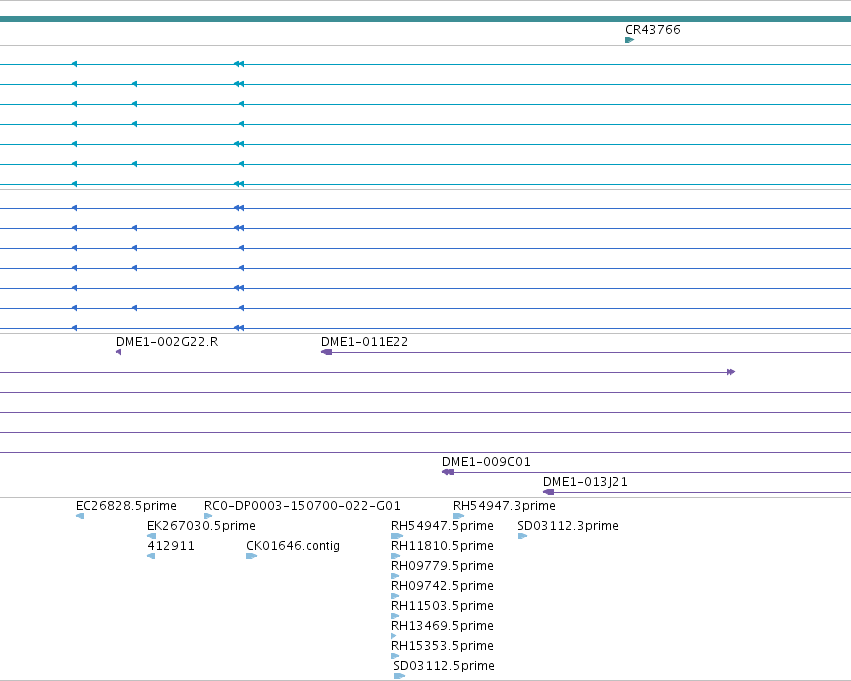
Task: Click the RH54947.3prime label
Action: pos(504,506)
